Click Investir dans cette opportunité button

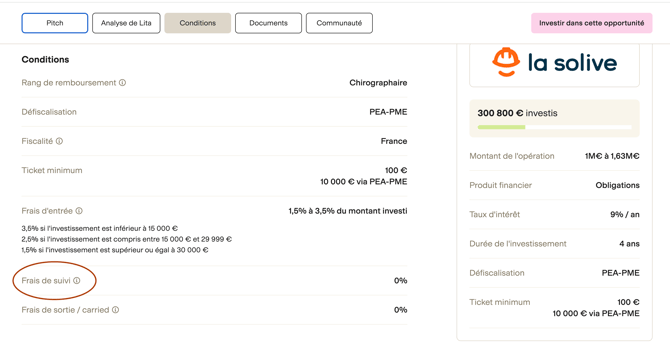pyautogui.click(x=592, y=23)
